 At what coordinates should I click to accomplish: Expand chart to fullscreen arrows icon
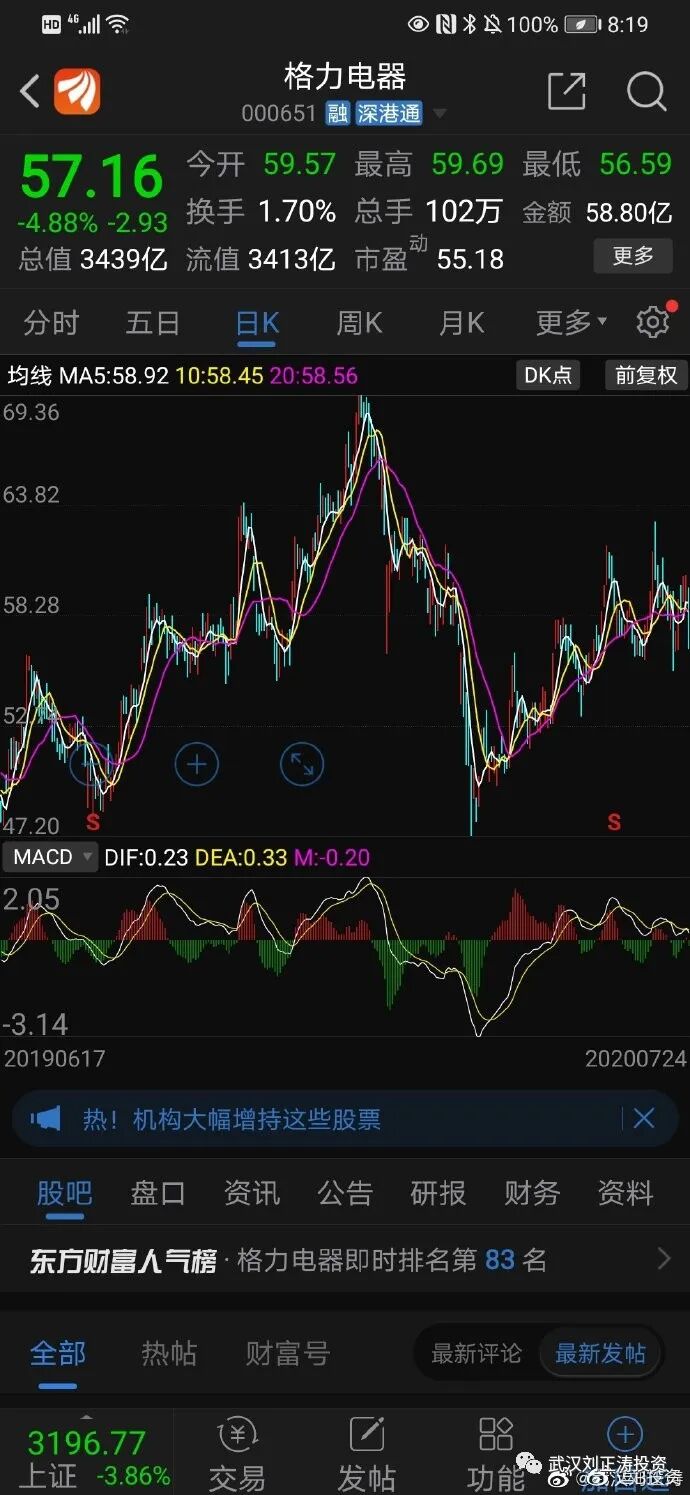coord(302,765)
